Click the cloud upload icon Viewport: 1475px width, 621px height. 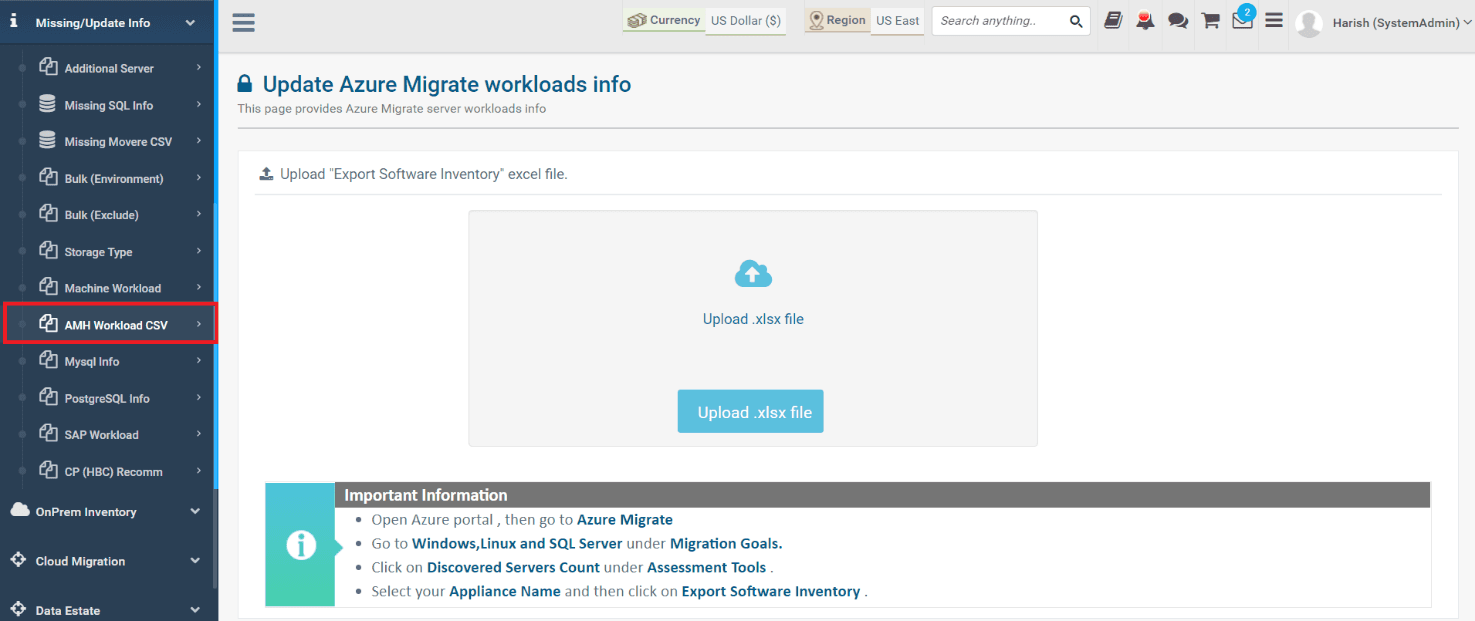[x=753, y=274]
